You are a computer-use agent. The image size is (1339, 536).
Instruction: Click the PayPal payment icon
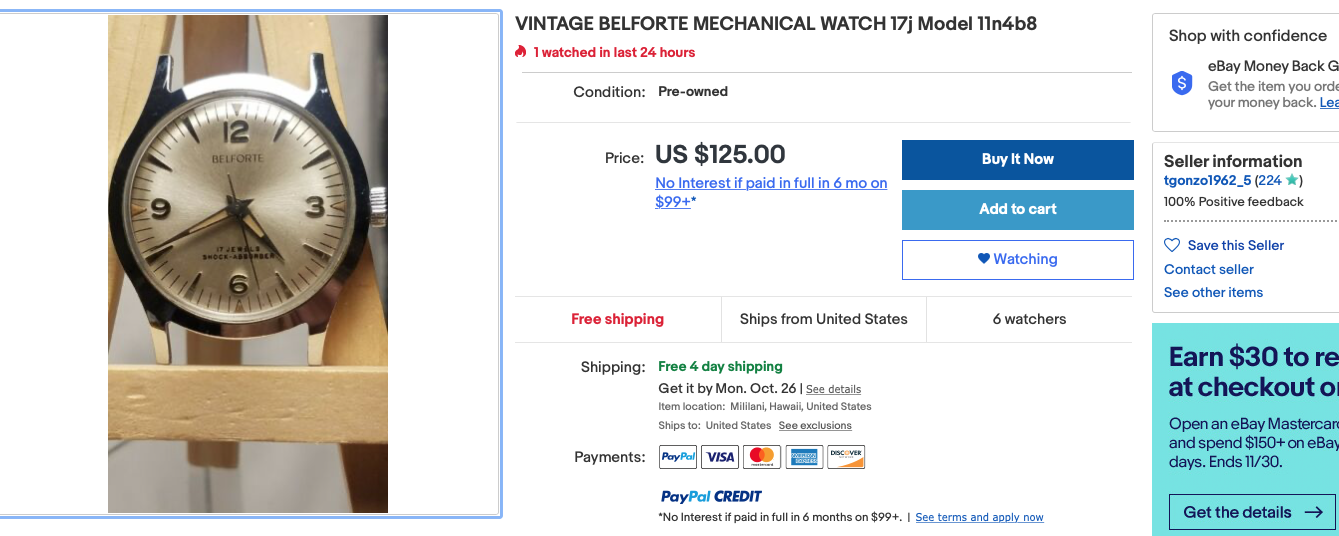[678, 457]
